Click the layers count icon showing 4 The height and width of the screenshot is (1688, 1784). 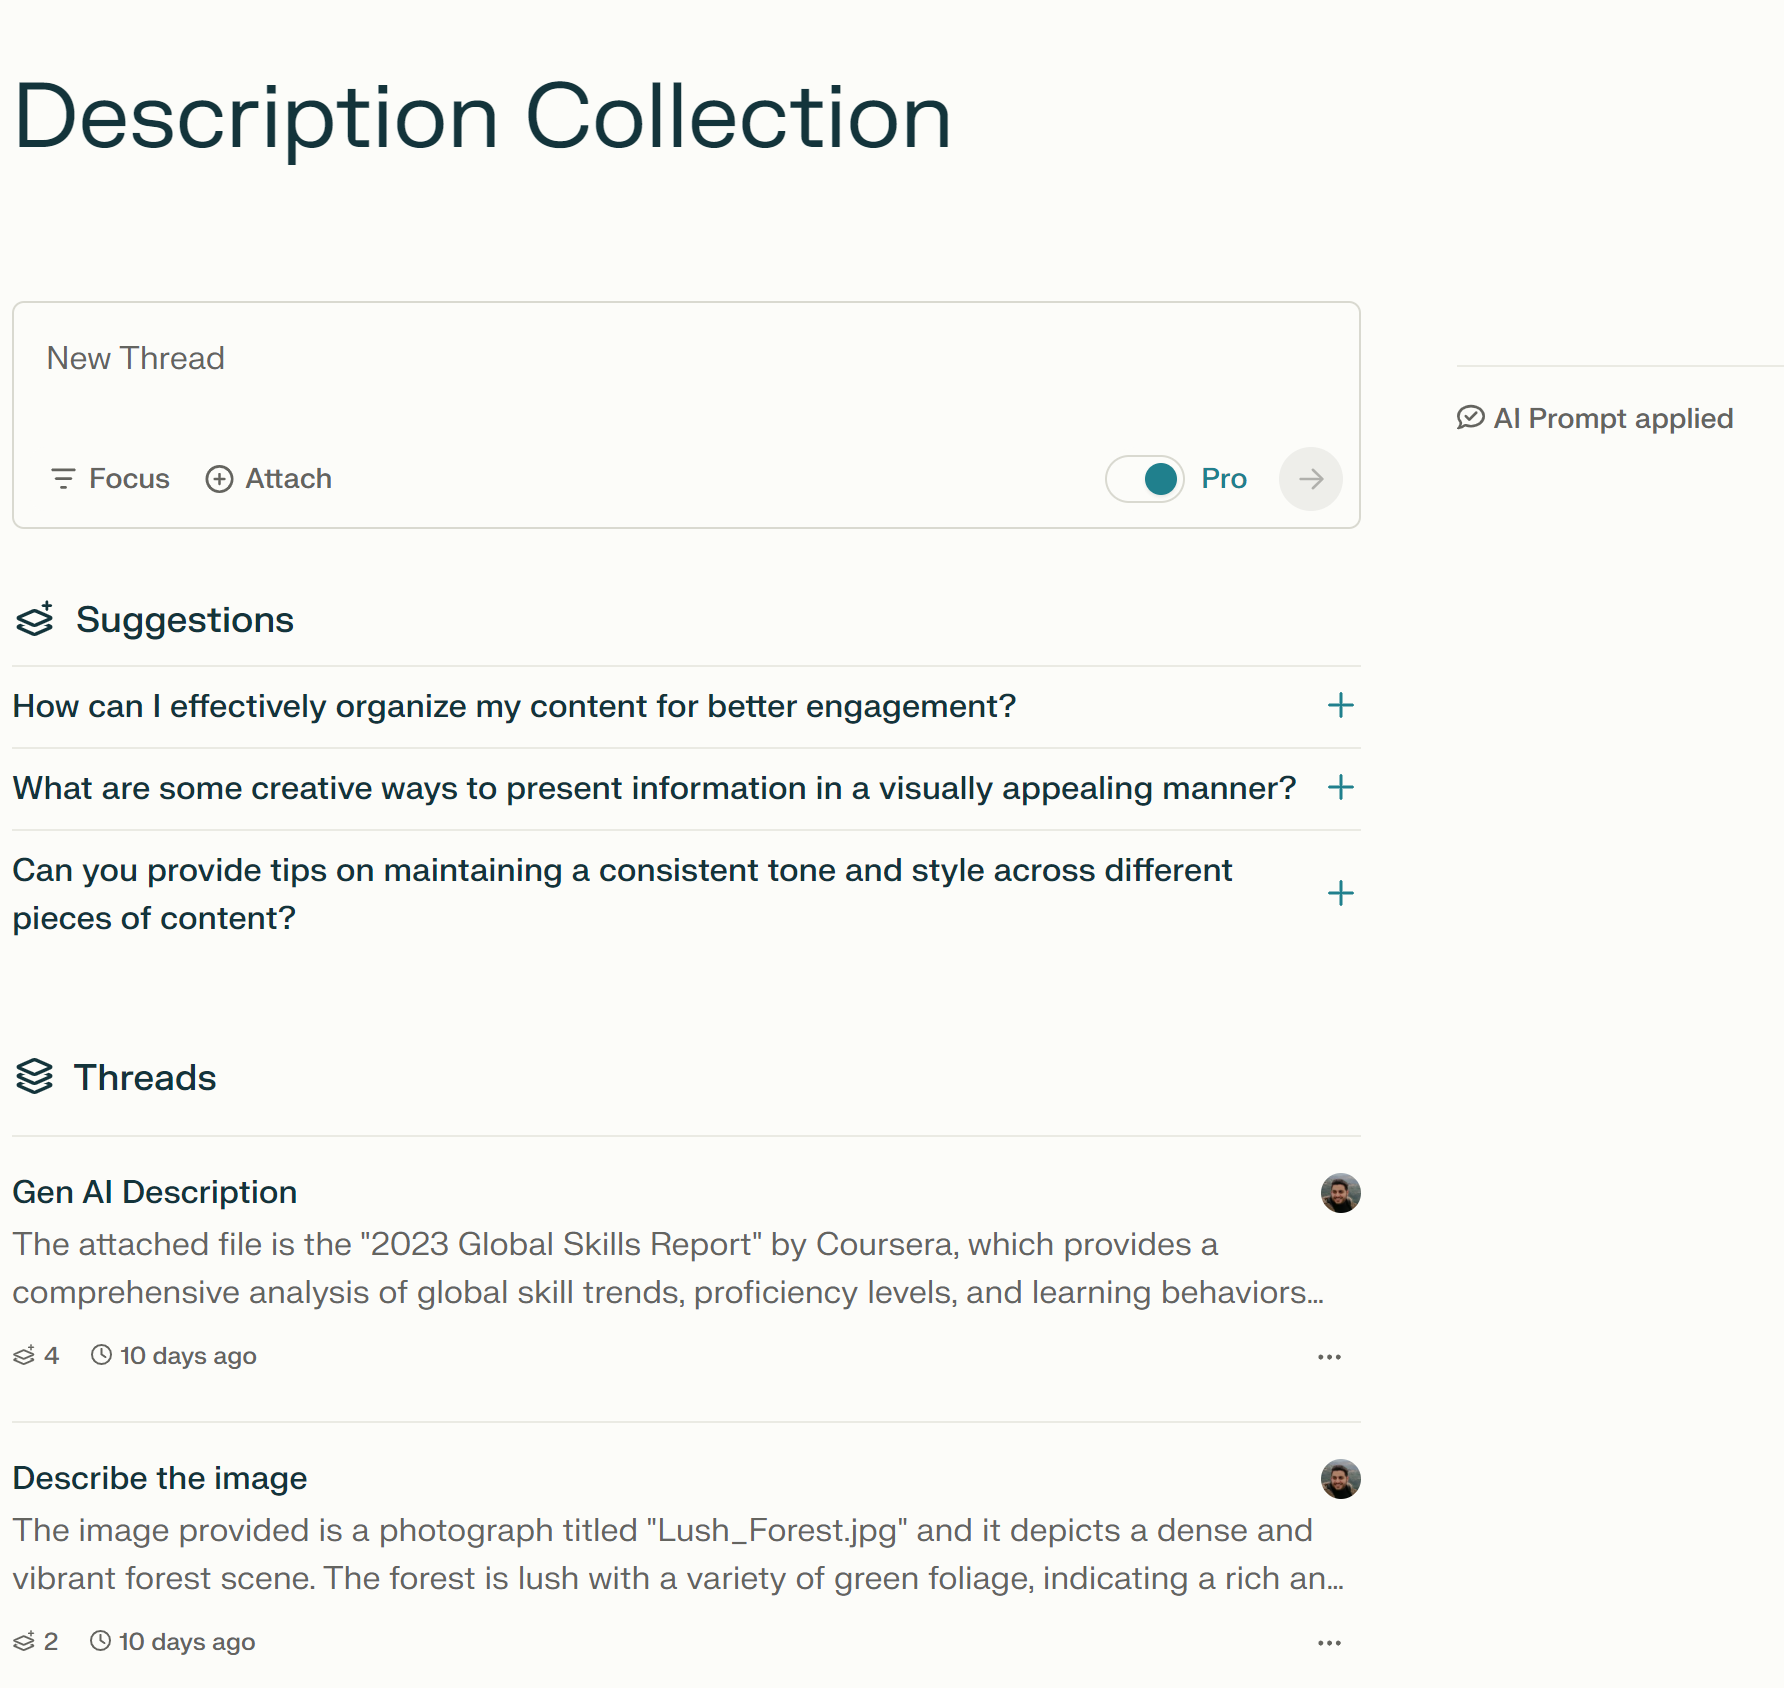(24, 1356)
